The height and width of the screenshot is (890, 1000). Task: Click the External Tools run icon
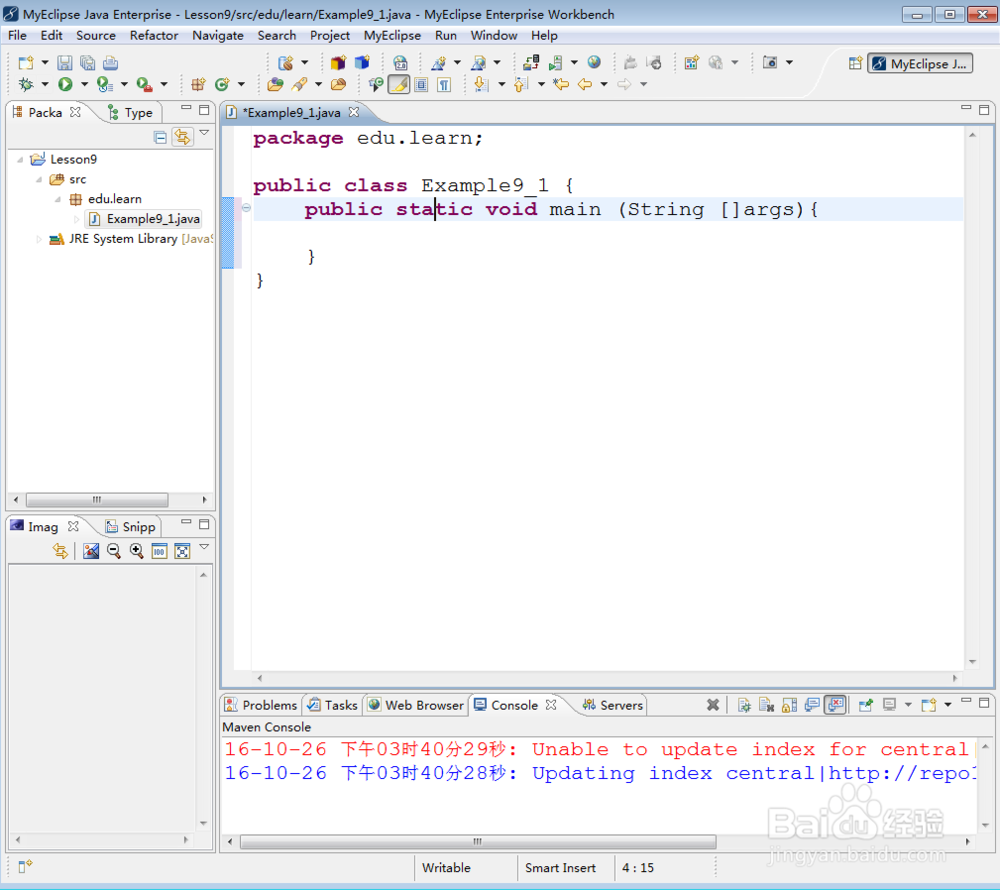pos(144,84)
